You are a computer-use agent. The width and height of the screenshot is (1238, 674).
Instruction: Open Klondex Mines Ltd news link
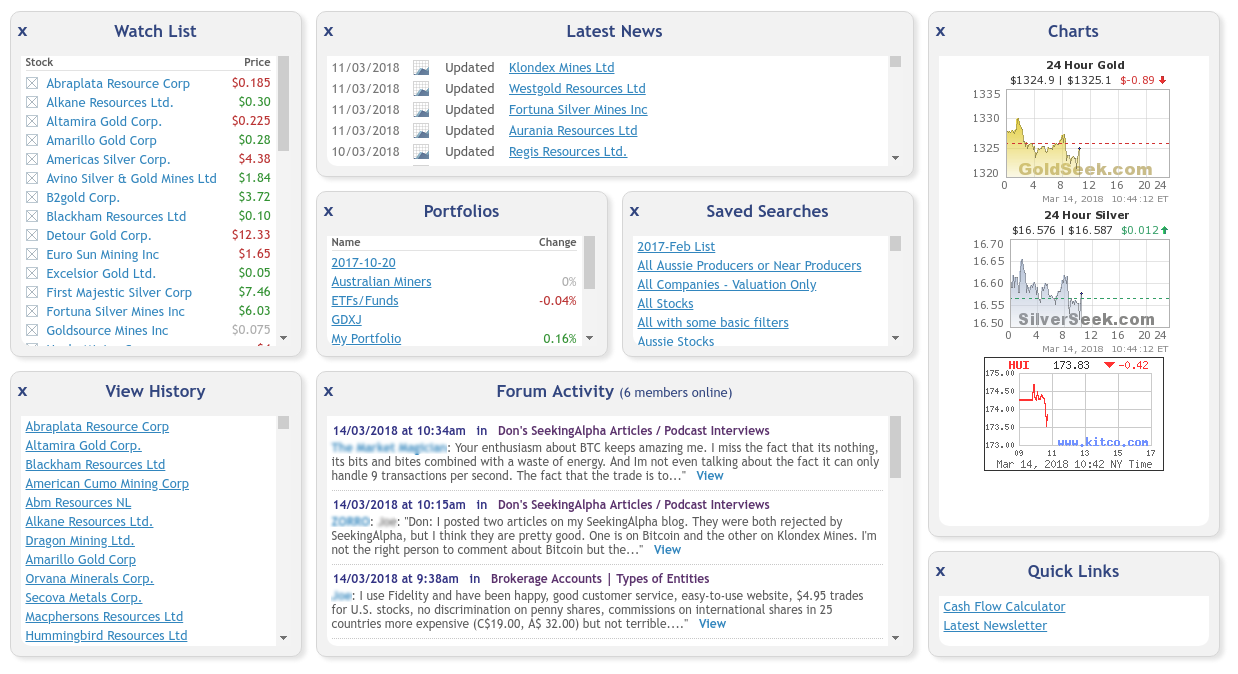click(561, 68)
